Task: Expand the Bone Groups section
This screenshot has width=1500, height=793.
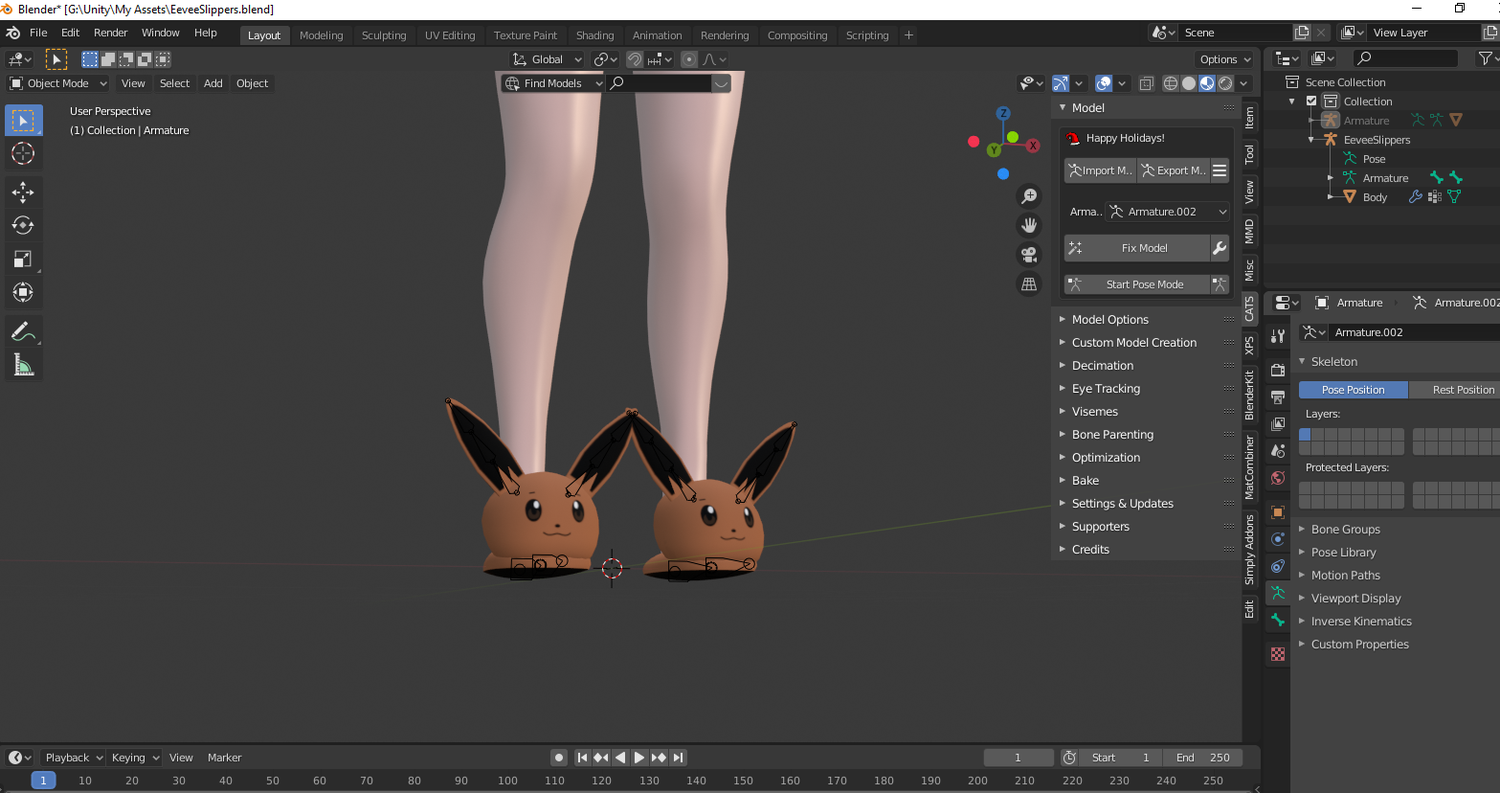Action: (1344, 529)
